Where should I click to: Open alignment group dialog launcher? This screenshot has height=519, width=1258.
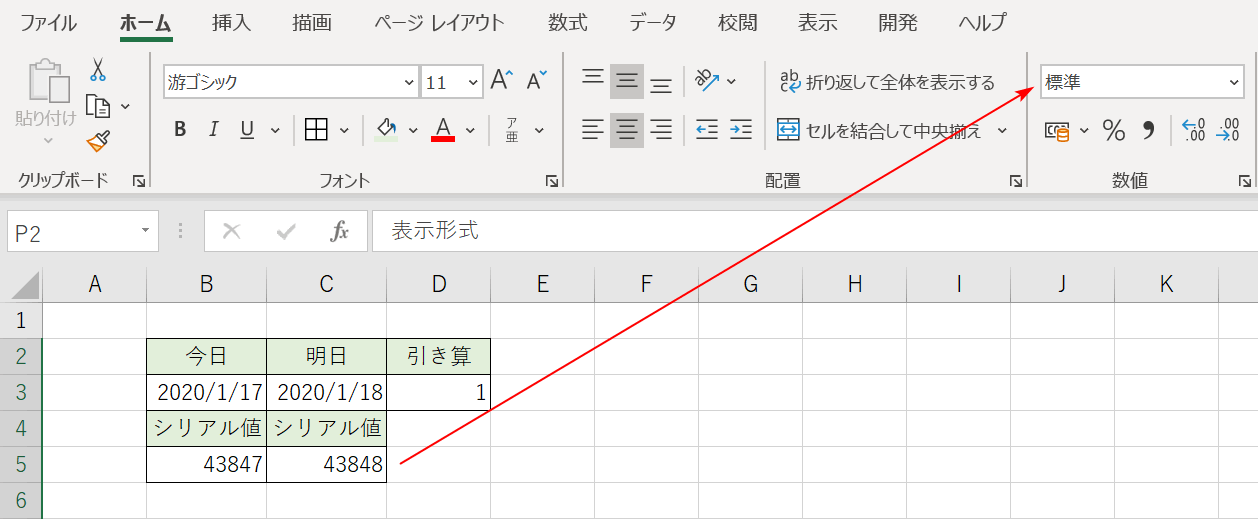pyautogui.click(x=1016, y=181)
